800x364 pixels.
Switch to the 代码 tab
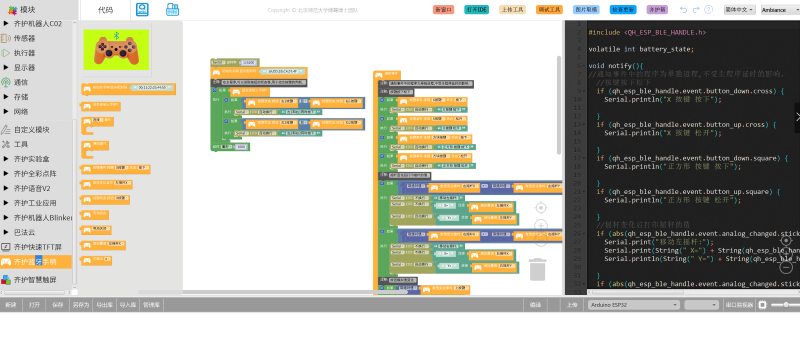(105, 10)
